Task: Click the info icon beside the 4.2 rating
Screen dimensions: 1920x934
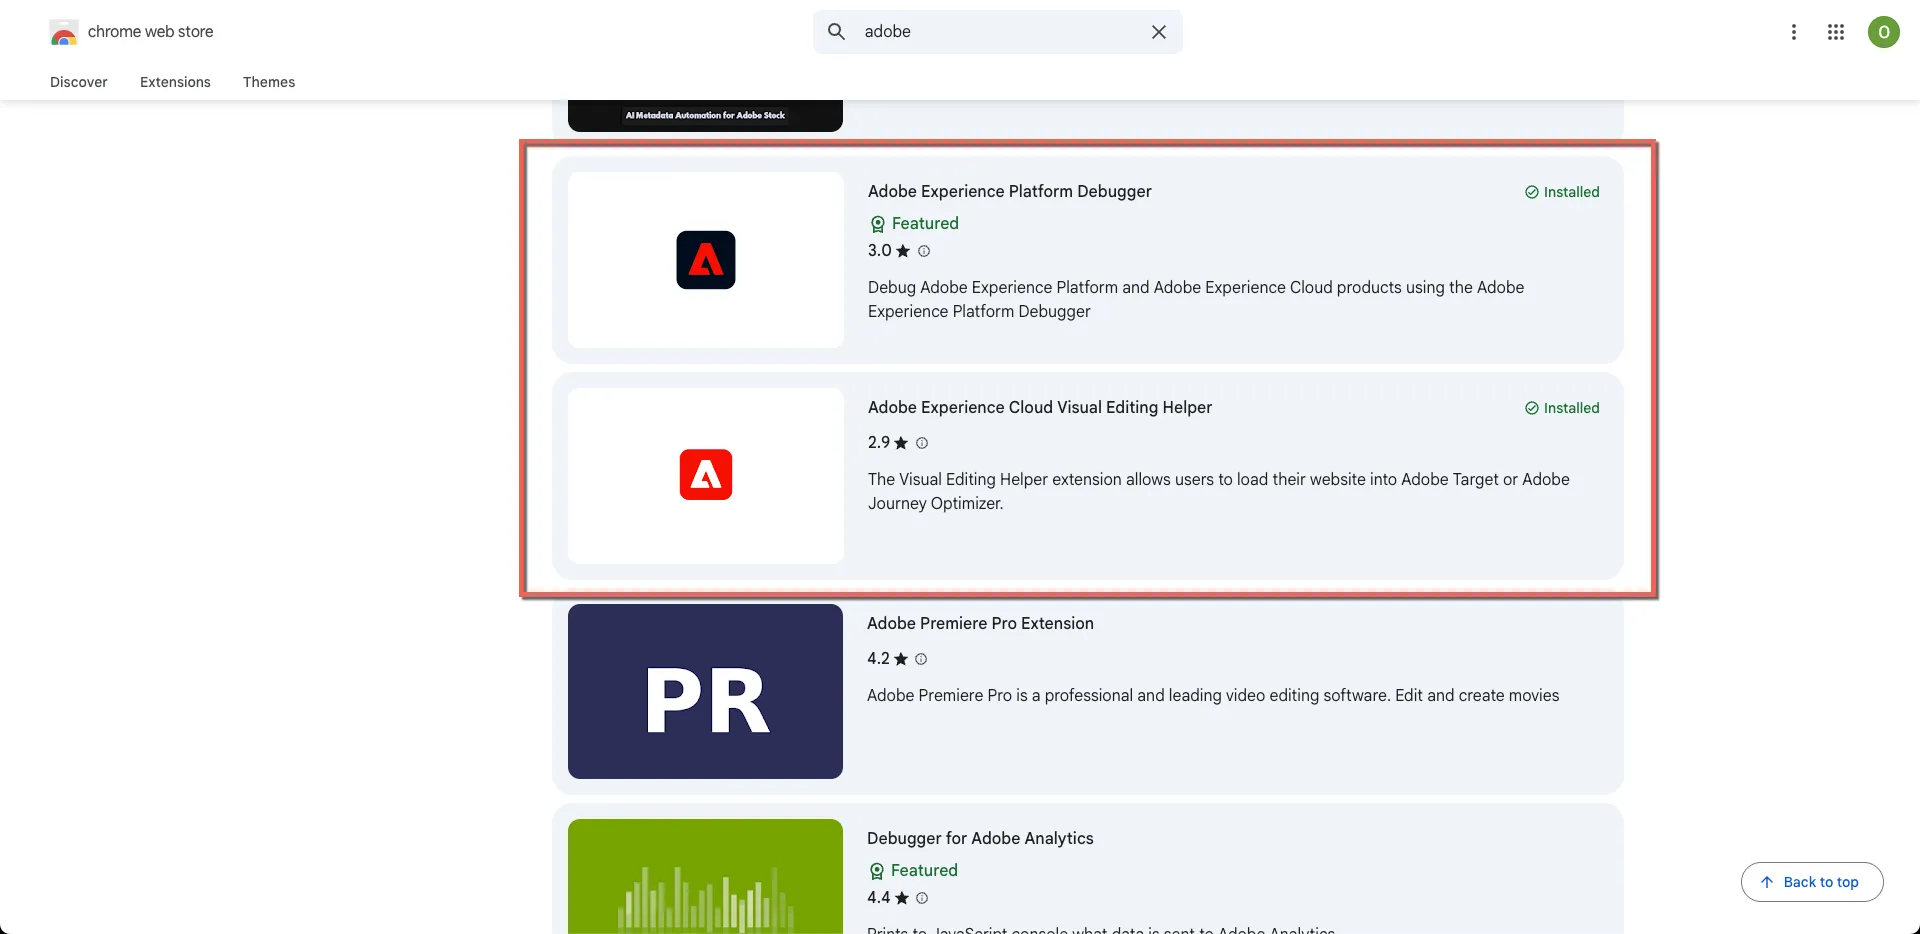Action: pos(921,659)
